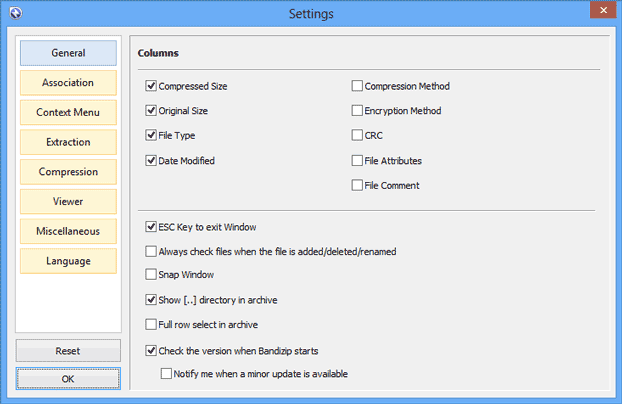Uncheck the Compressed Size column
The width and height of the screenshot is (622, 404).
151,86
